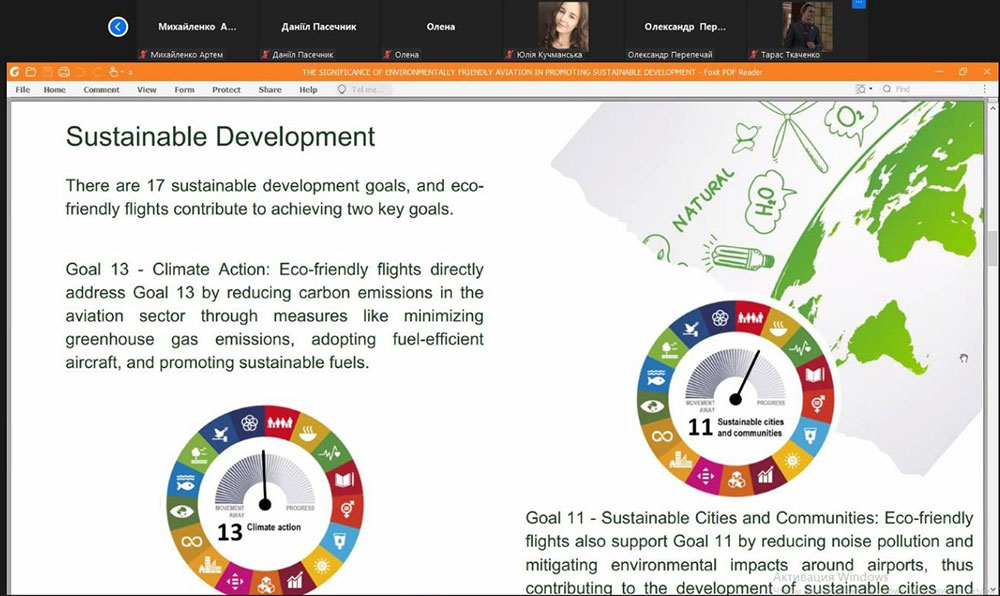Screen dimensions: 1000x596
Task: Click the blue back arrow in the participant strip
Action: (x=118, y=27)
